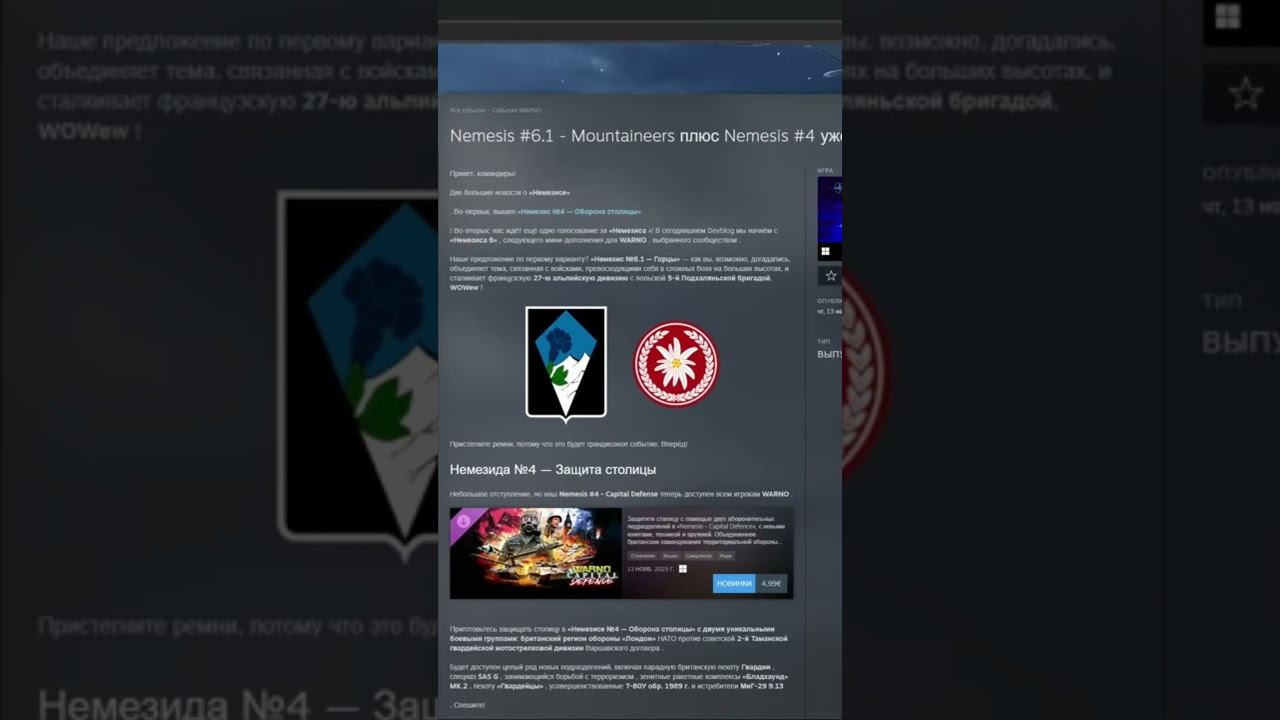
Task: Click the 'ИГРА' sidebar label
Action: 825,171
